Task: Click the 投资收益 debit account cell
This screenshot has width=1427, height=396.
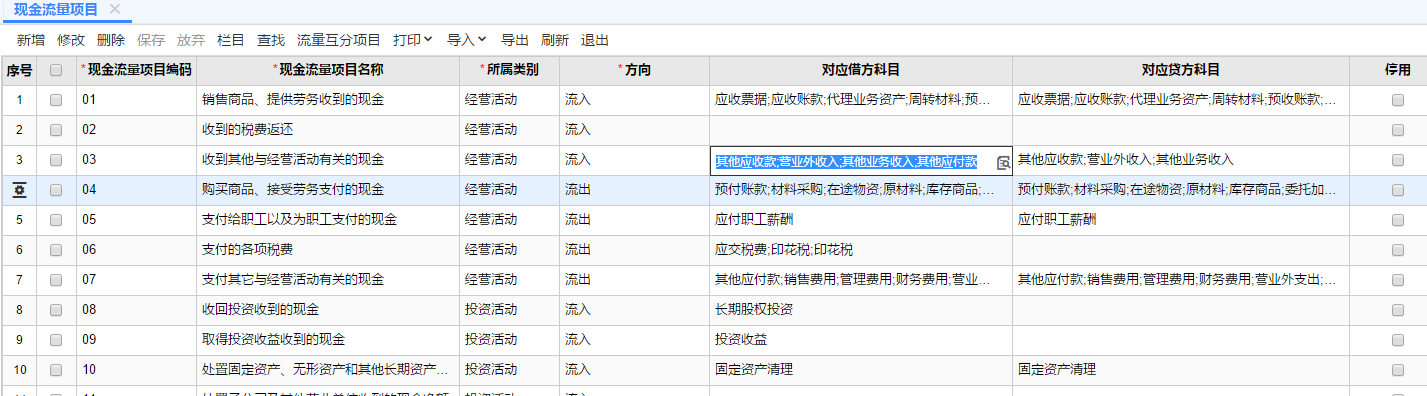Action: [860, 340]
